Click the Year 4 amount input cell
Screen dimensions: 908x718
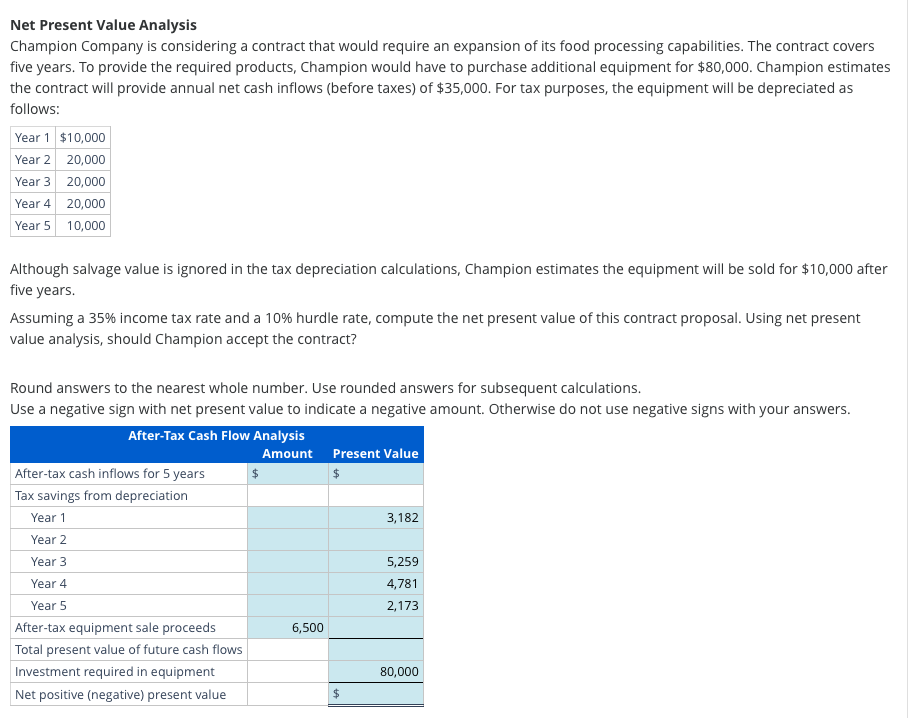(x=288, y=583)
